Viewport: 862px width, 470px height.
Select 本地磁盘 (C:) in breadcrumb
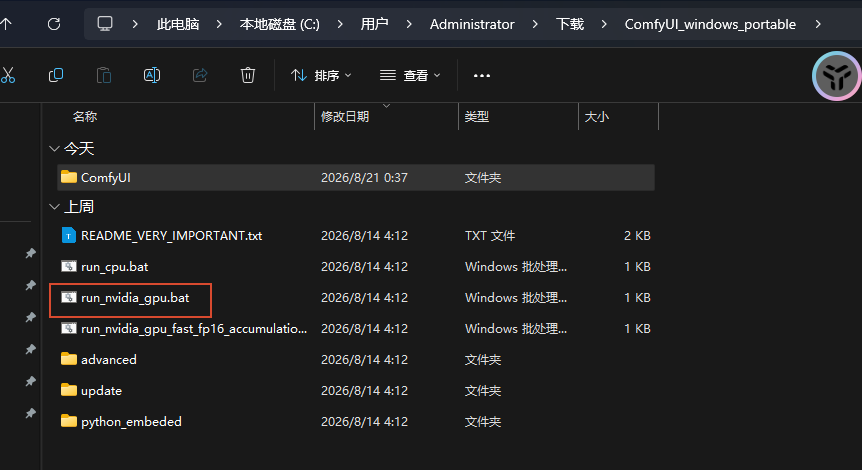pos(279,24)
